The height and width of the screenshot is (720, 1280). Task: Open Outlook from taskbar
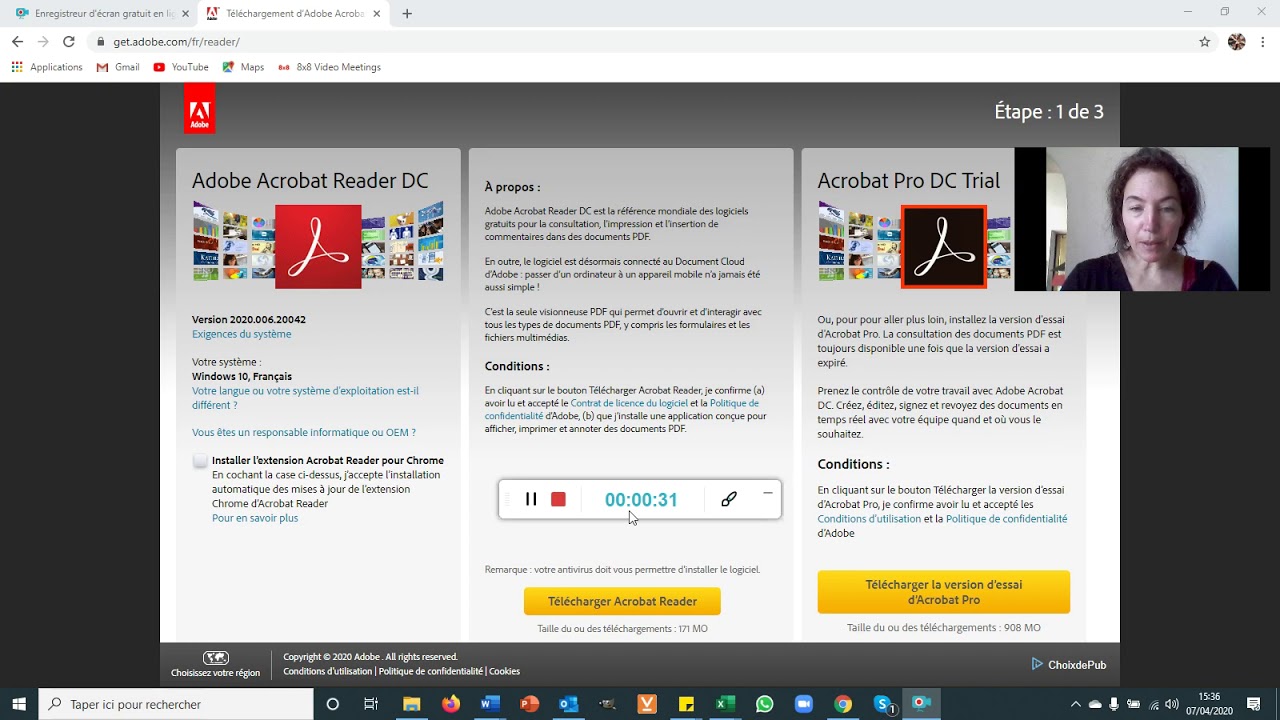(568, 704)
